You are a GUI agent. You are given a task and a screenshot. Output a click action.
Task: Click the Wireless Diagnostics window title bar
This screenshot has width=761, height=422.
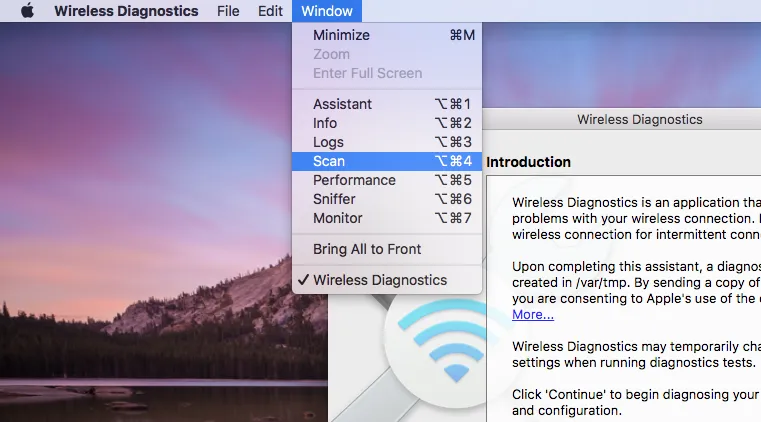click(639, 119)
